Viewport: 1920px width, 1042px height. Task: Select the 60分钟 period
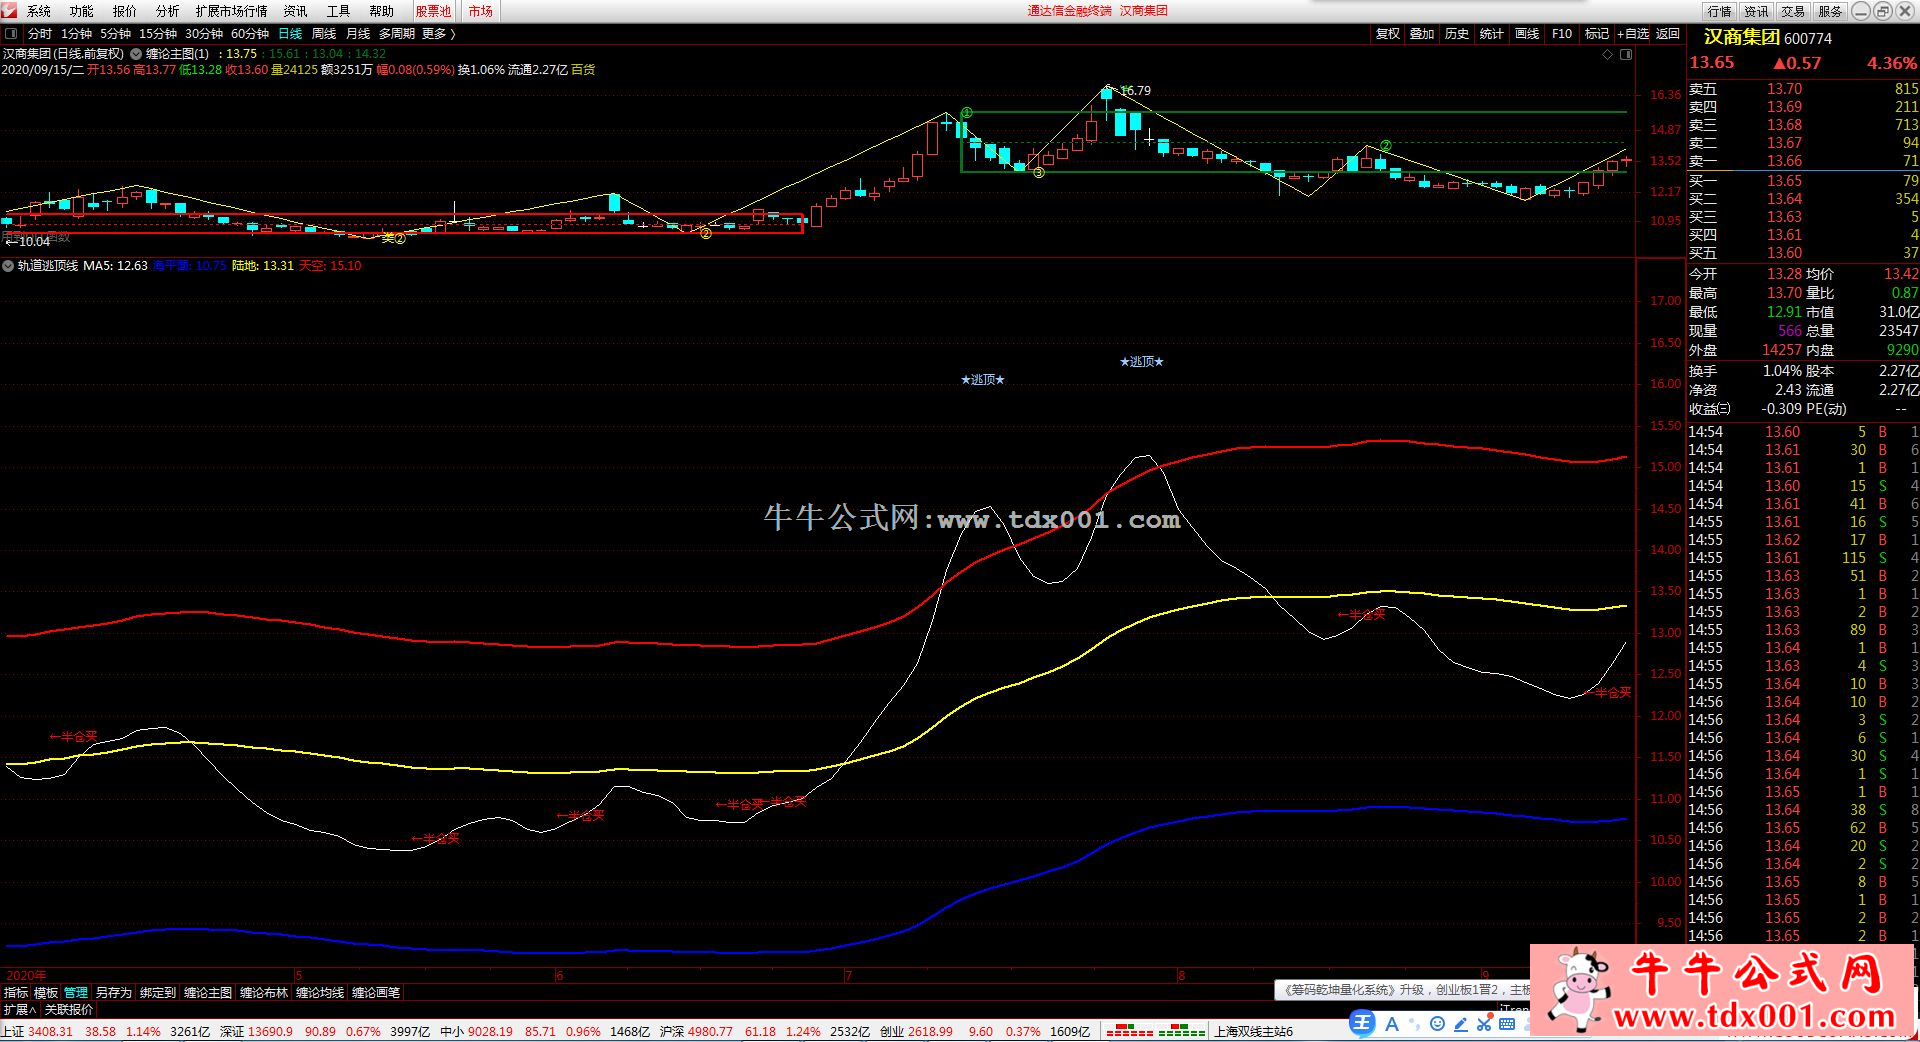(250, 34)
